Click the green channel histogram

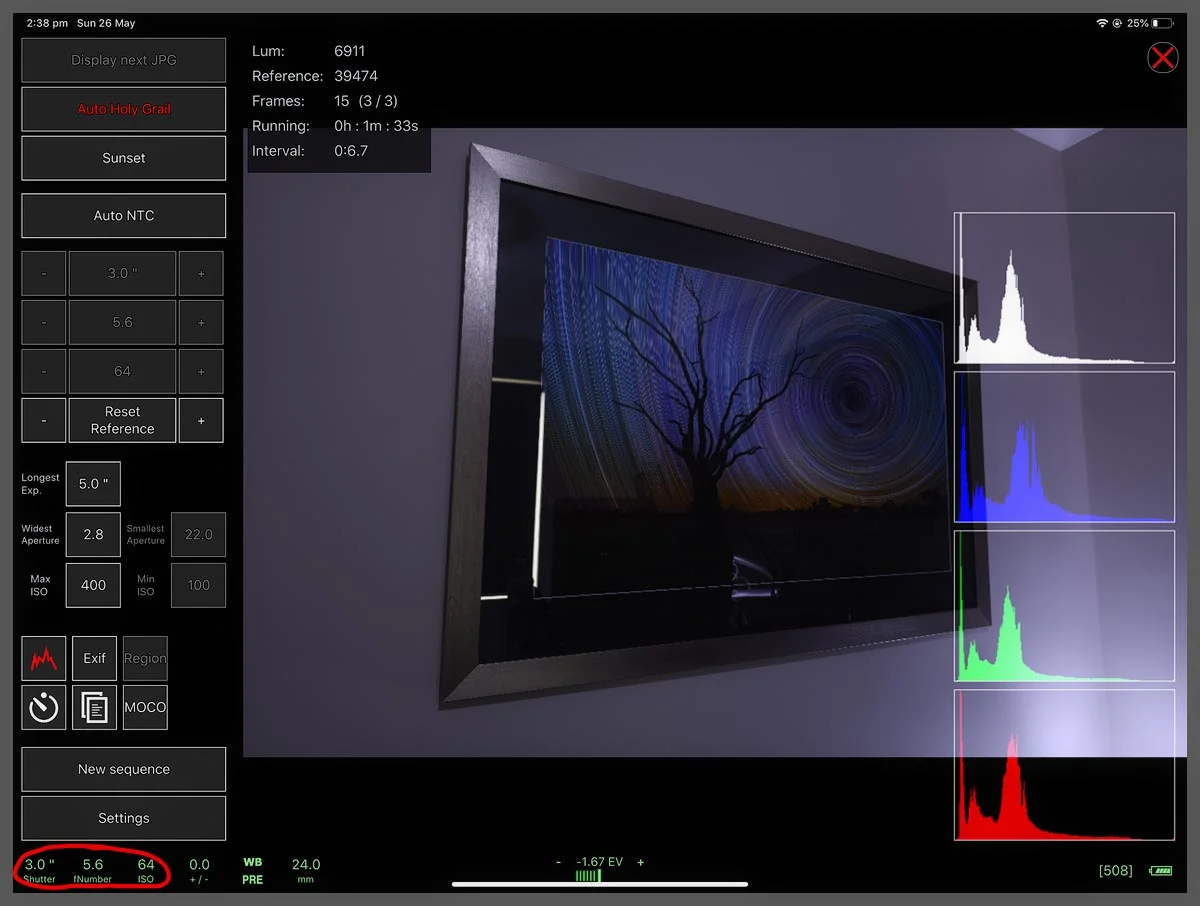click(x=1064, y=606)
